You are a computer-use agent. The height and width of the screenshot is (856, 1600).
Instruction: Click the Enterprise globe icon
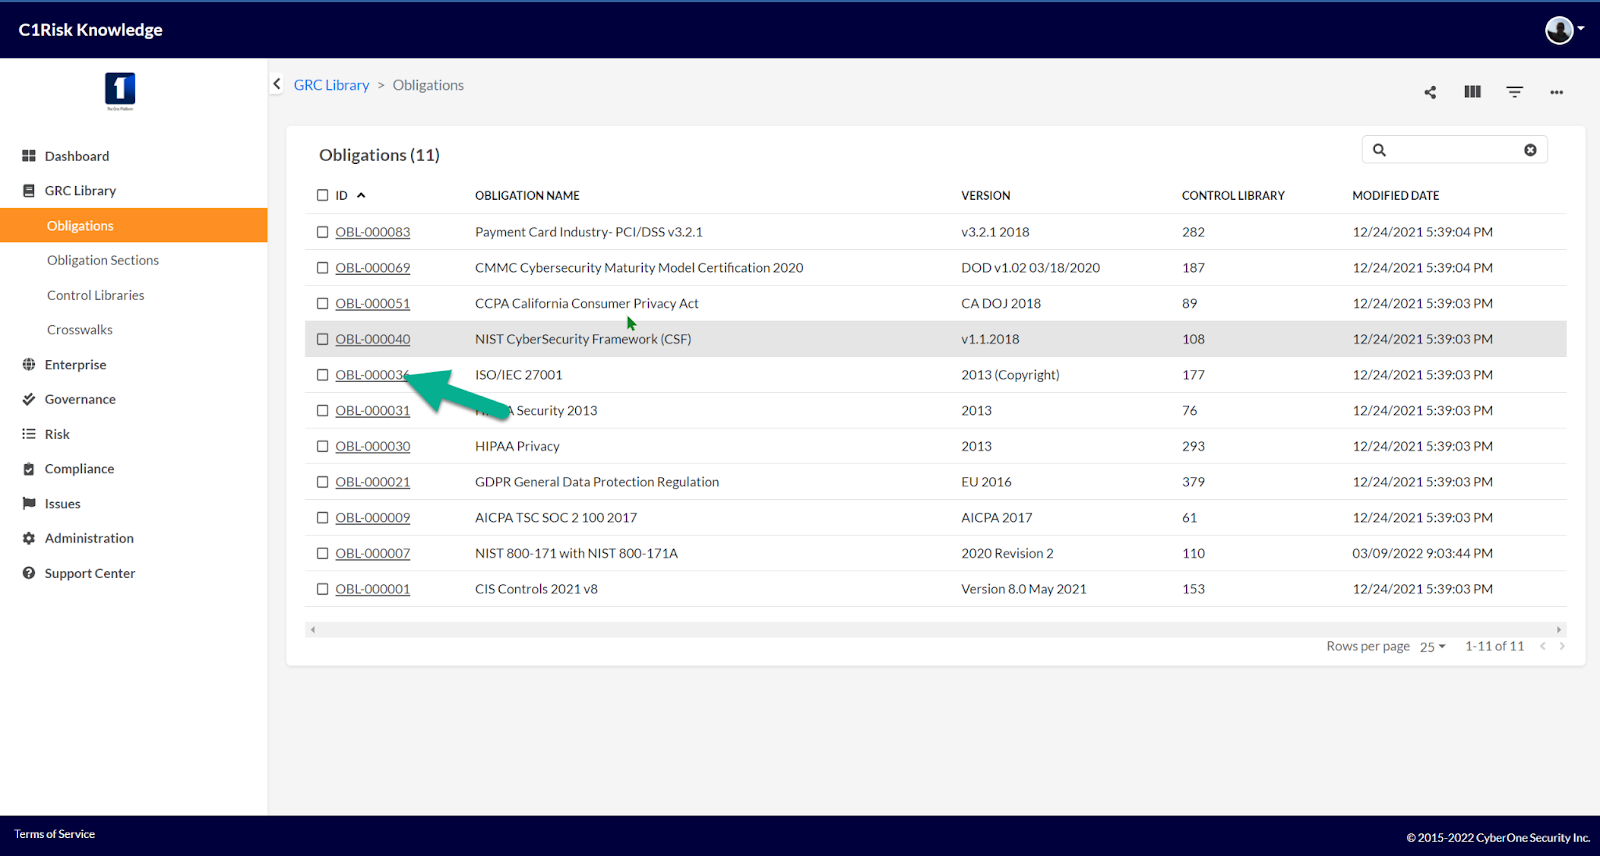tap(29, 365)
